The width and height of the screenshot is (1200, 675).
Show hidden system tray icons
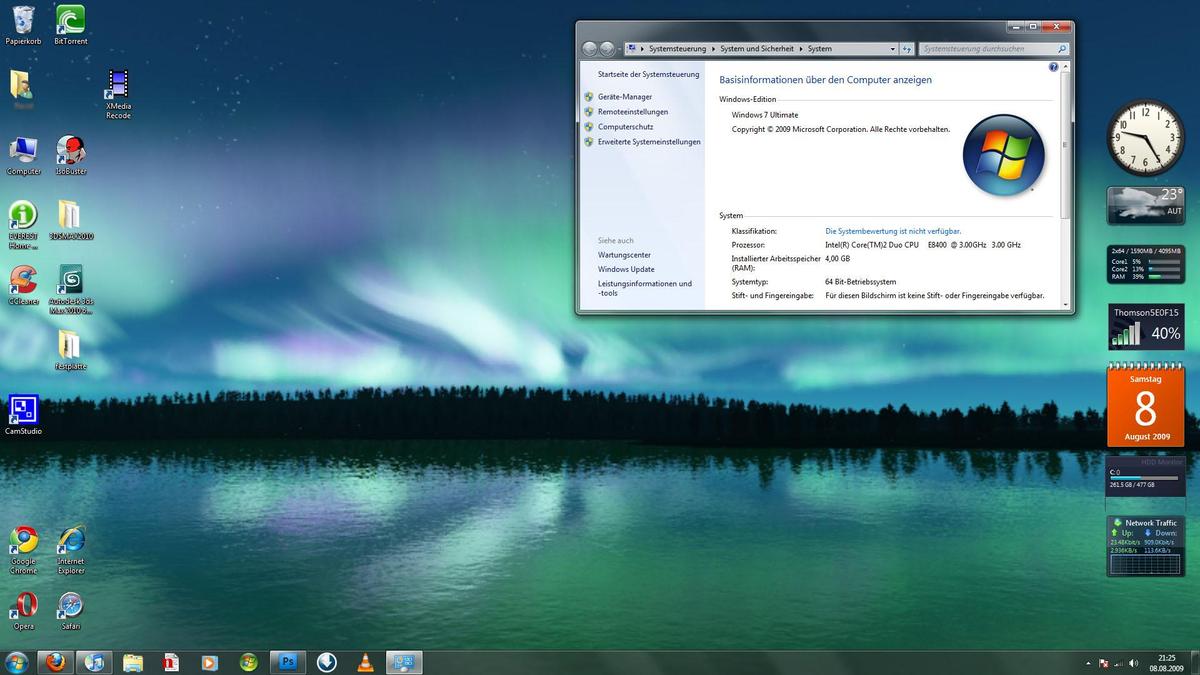[1089, 663]
